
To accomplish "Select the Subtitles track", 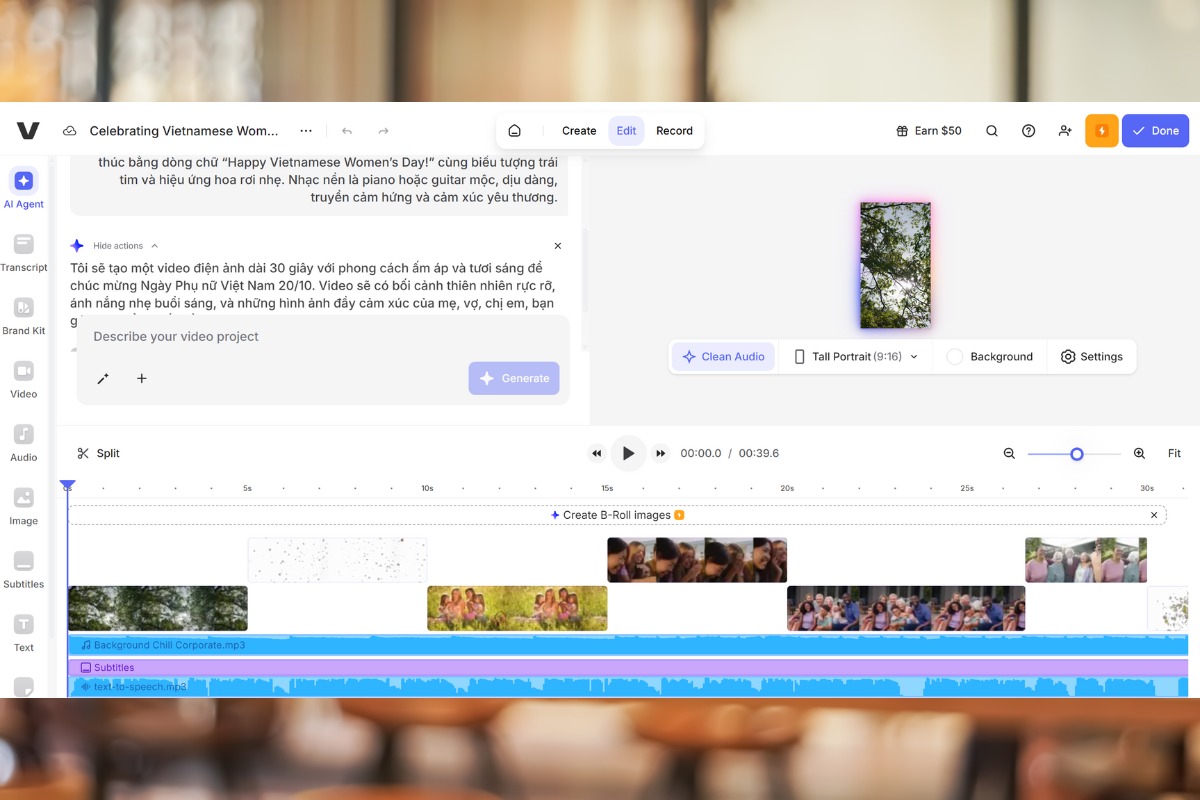I will click(628, 667).
